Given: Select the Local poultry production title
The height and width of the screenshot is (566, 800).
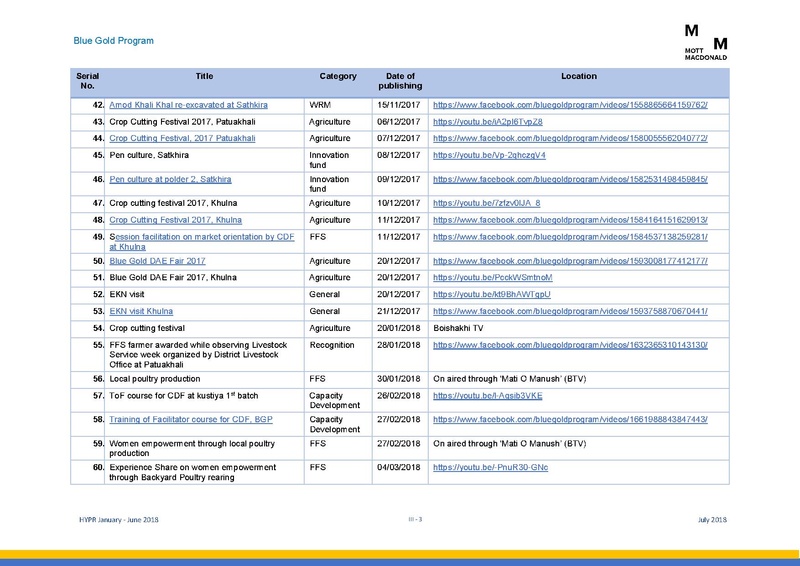Looking at the screenshot, I should (x=155, y=379).
